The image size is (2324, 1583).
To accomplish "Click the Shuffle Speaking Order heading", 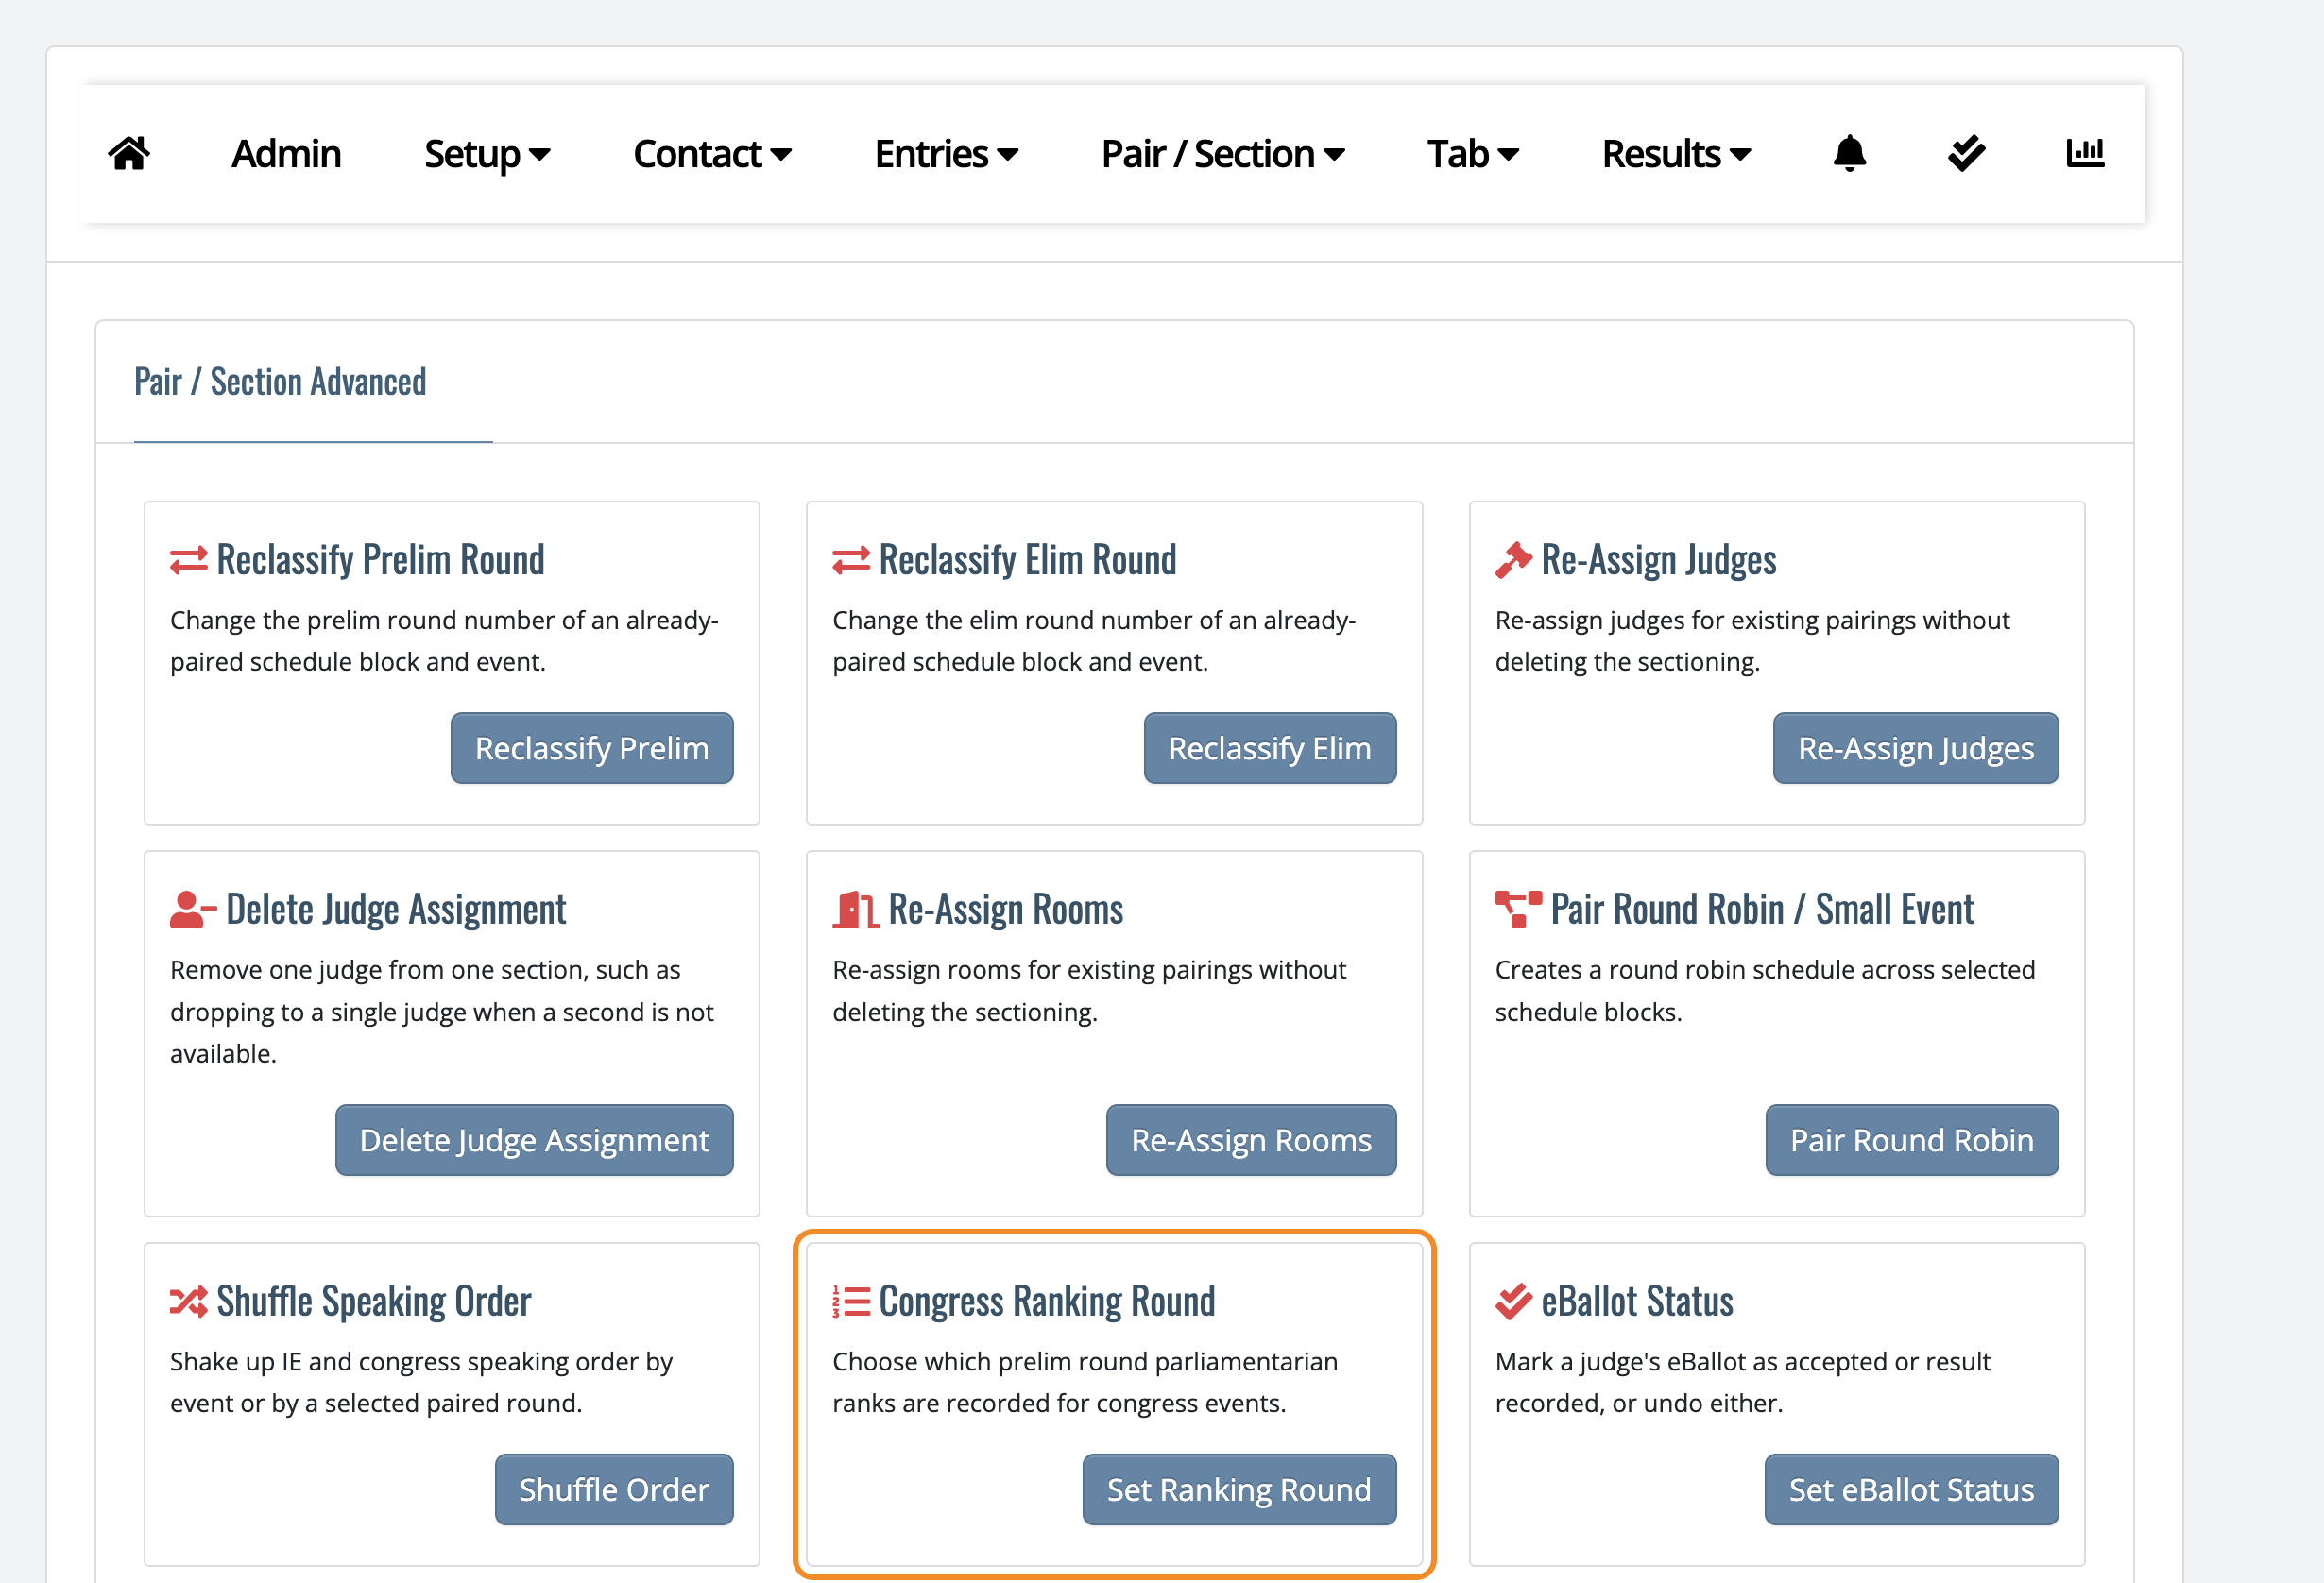I will [x=374, y=1301].
